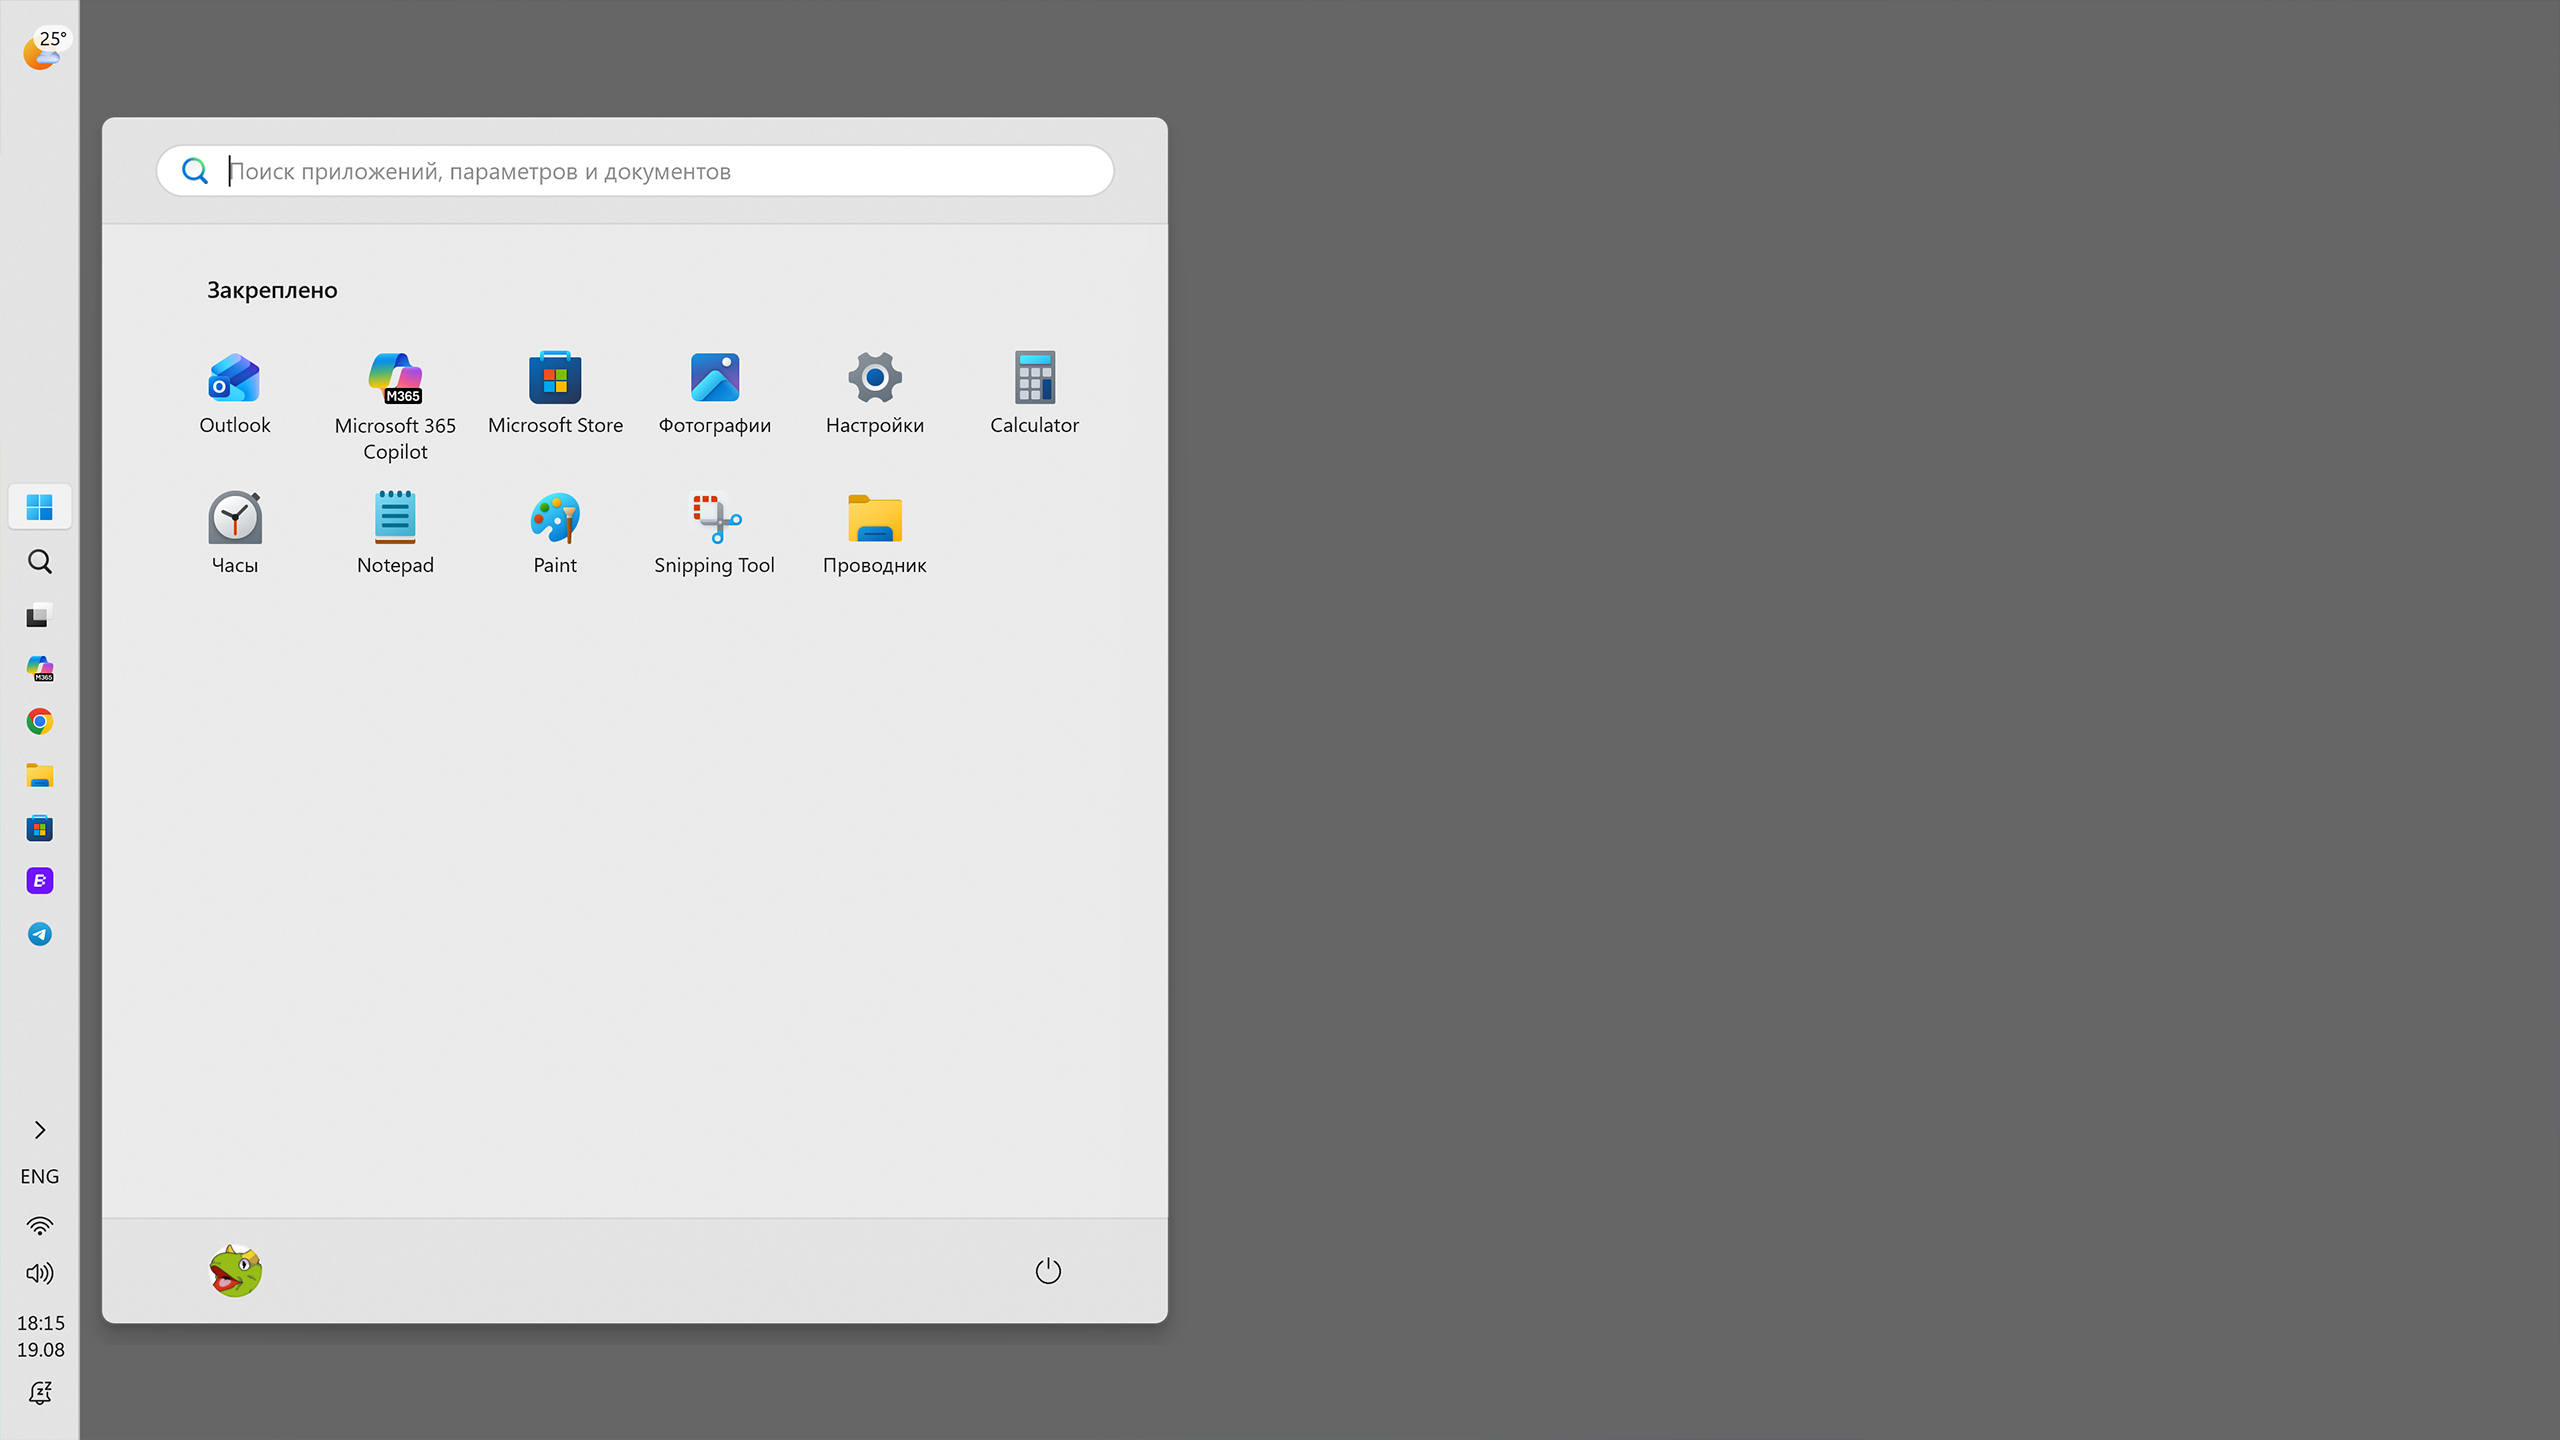Screen dimensions: 2560x1440
Task: Open the Фотографии app
Action: point(715,394)
